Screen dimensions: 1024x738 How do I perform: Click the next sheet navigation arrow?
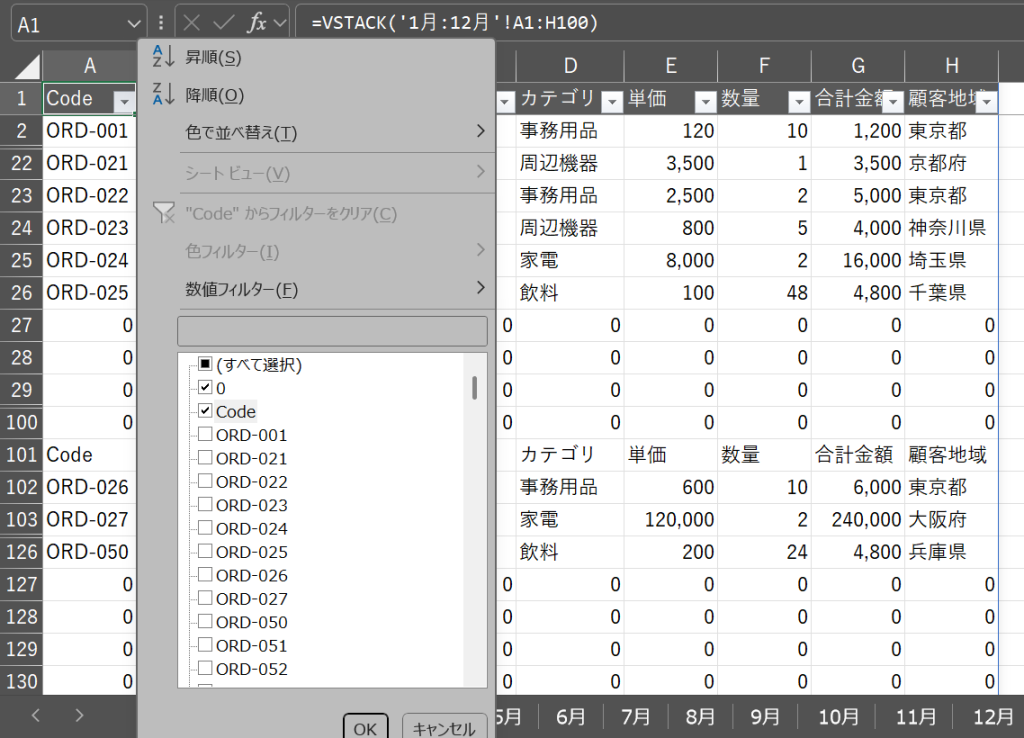click(79, 715)
